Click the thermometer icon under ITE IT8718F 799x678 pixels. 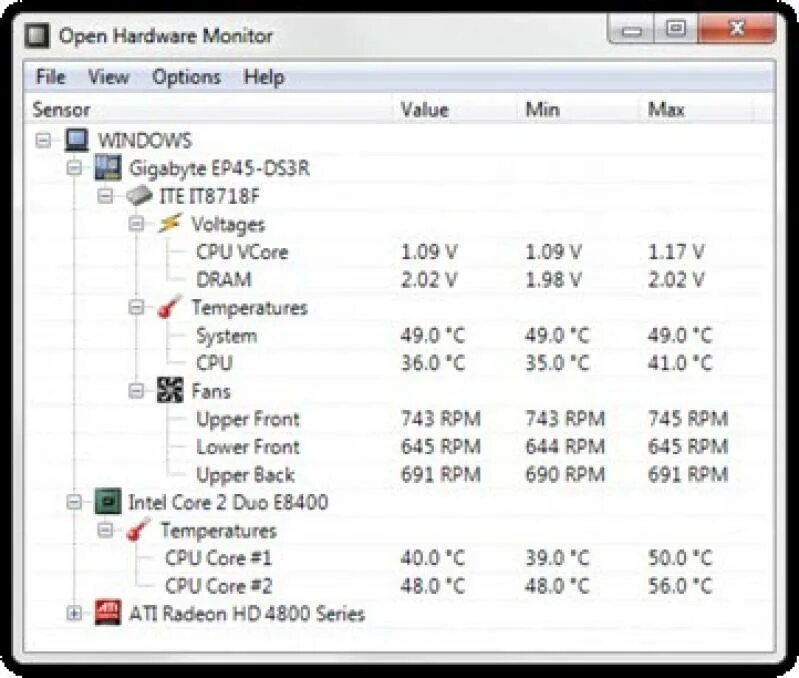pyautogui.click(x=169, y=307)
